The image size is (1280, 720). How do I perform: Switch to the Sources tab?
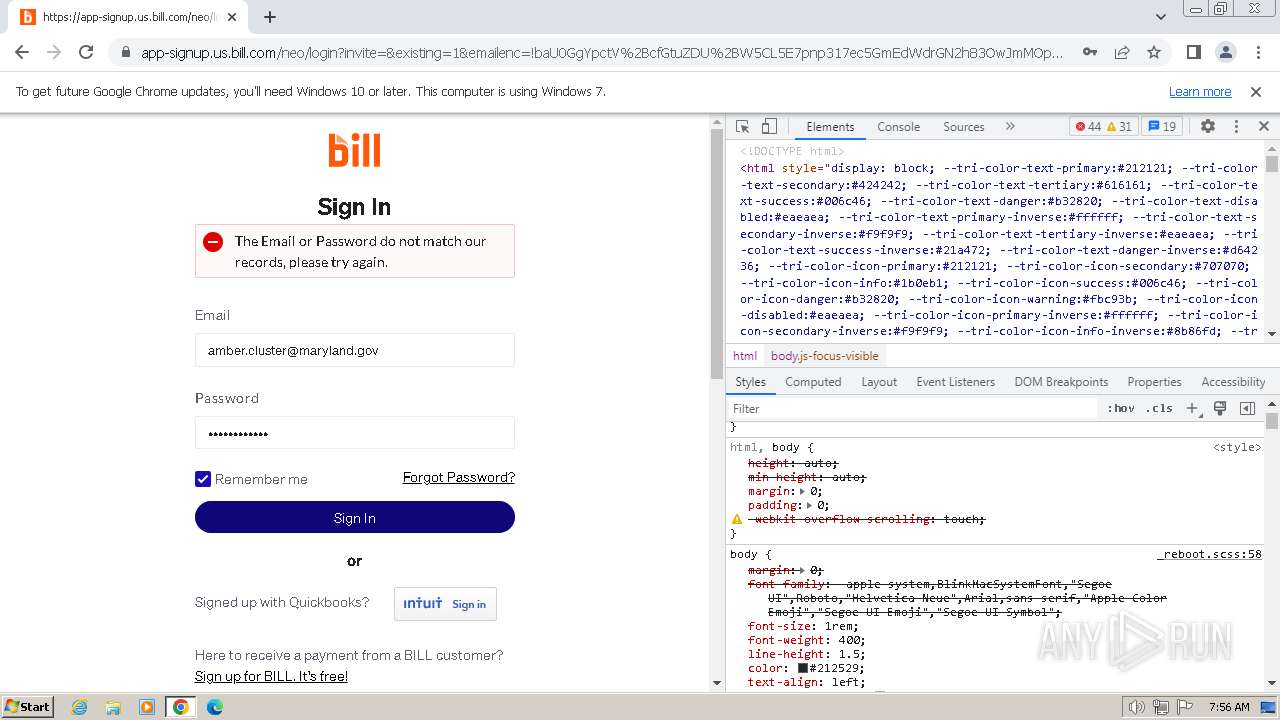pos(964,126)
